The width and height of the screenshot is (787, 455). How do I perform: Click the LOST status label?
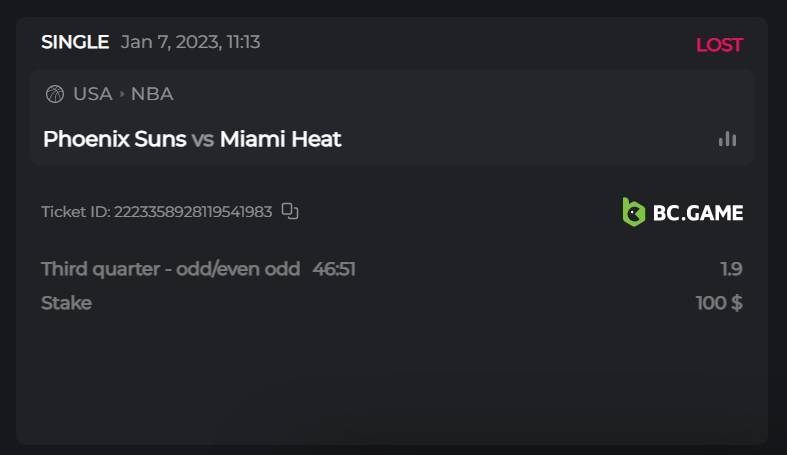pyautogui.click(x=719, y=44)
